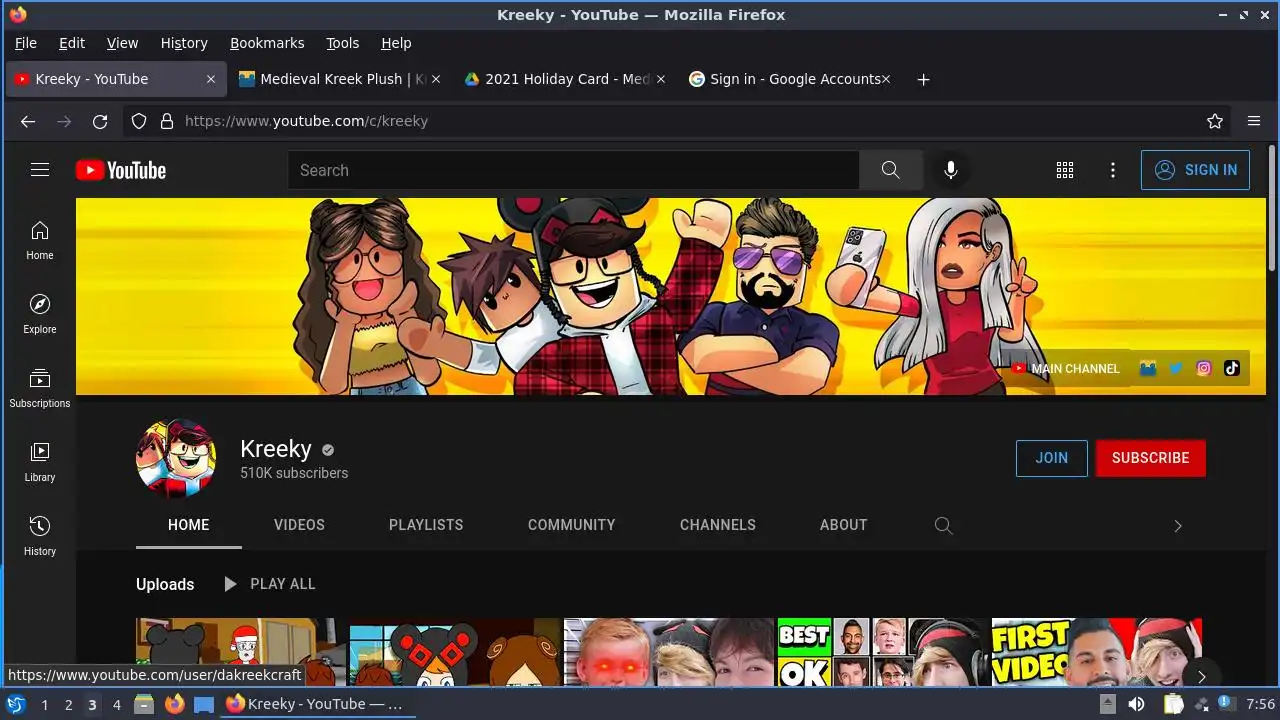Open the clipboard manager tray icon
Screen dimensions: 1280x720
click(x=1173, y=704)
